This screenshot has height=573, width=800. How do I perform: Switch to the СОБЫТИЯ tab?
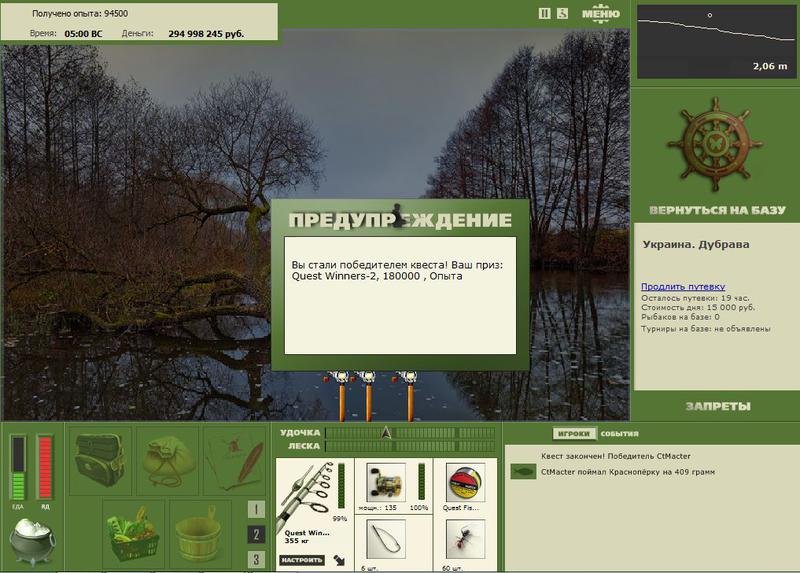pos(619,434)
